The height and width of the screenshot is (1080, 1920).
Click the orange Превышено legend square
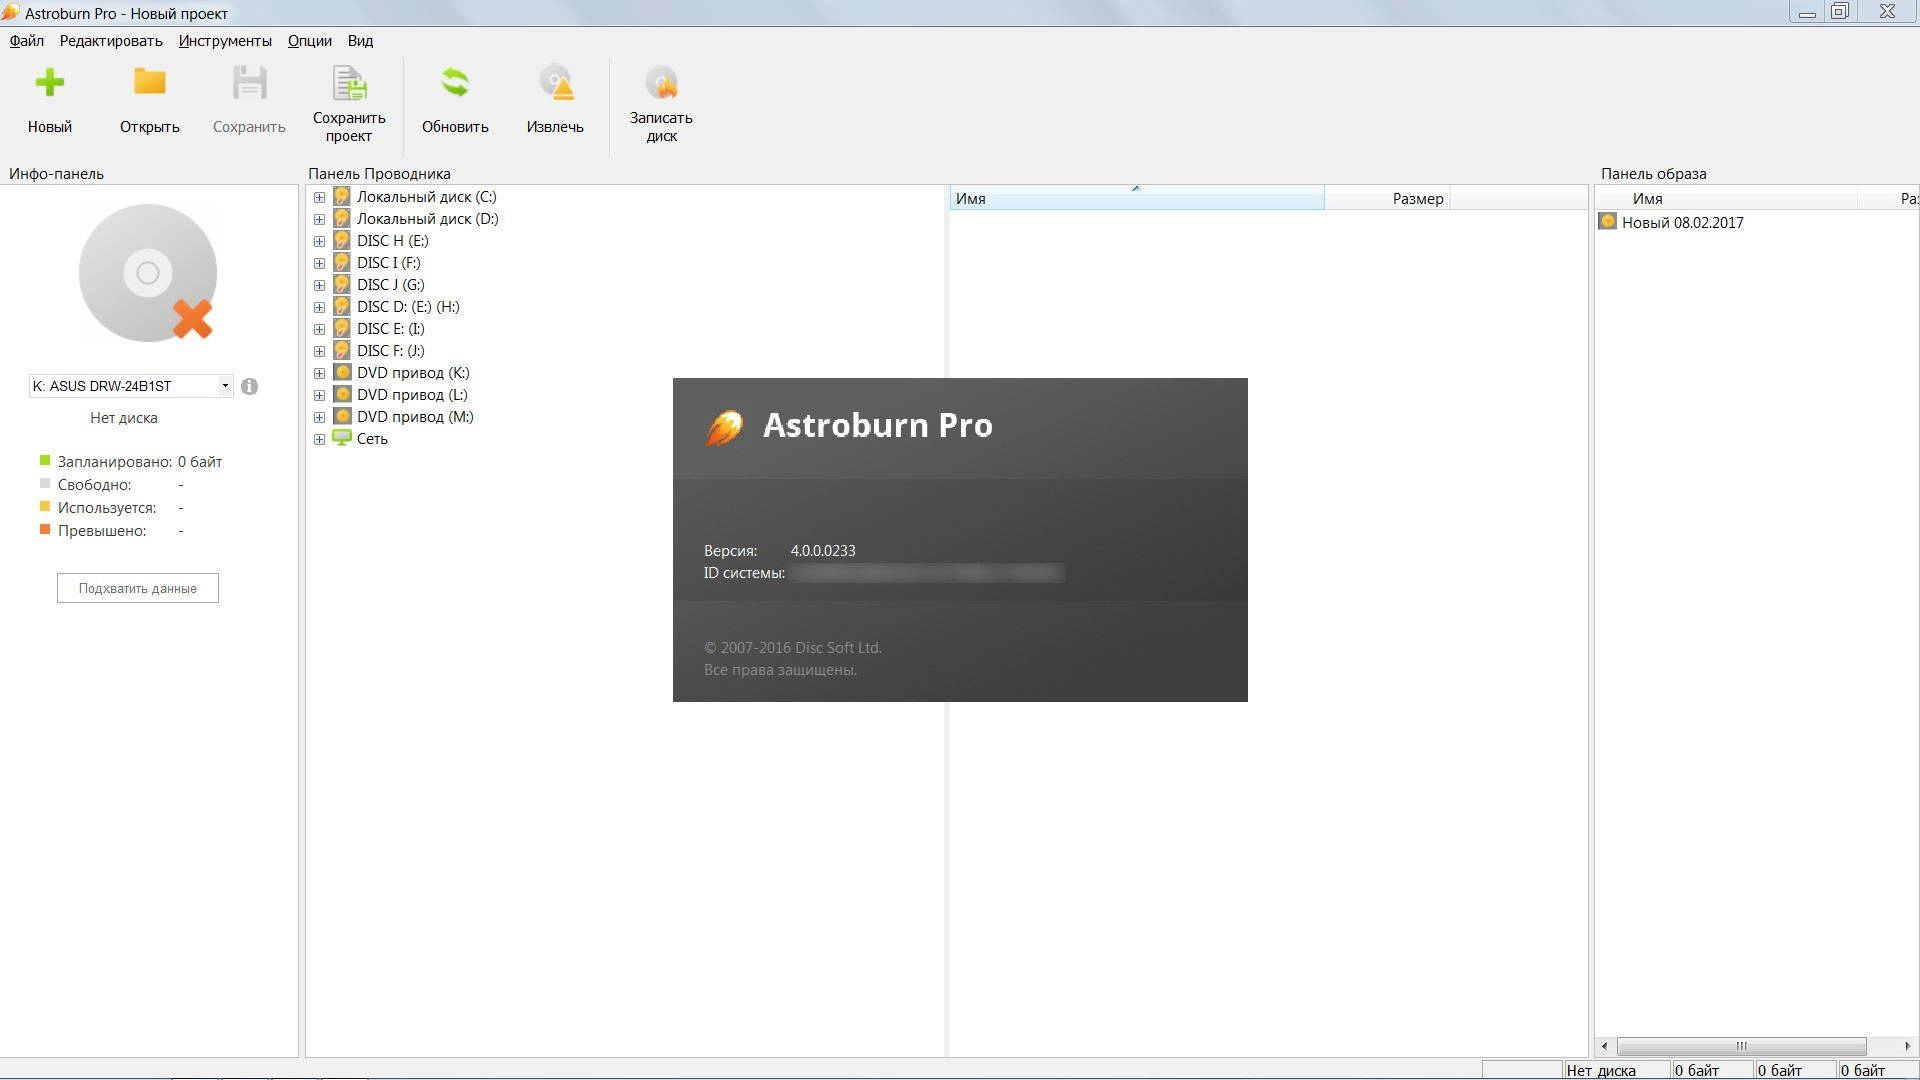coord(44,529)
